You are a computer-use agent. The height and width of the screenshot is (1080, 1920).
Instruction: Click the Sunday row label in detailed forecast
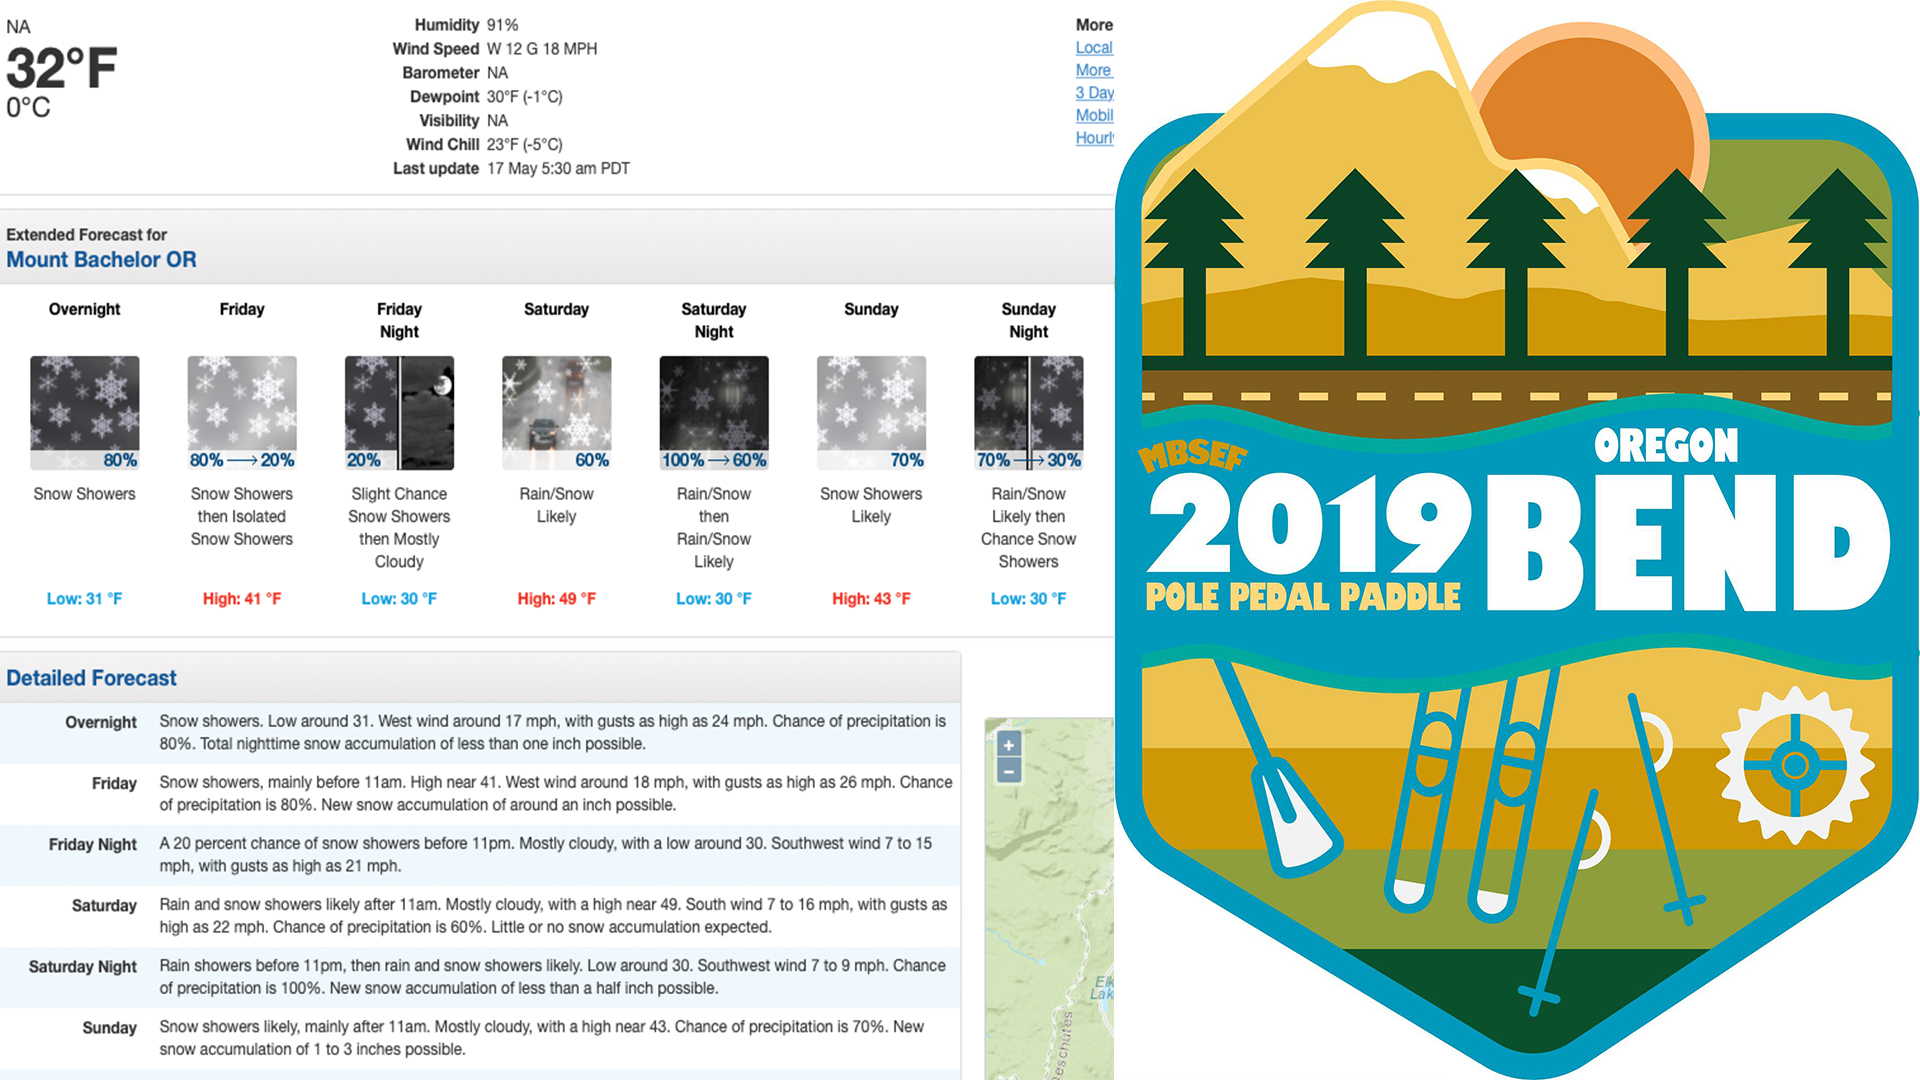[109, 1028]
